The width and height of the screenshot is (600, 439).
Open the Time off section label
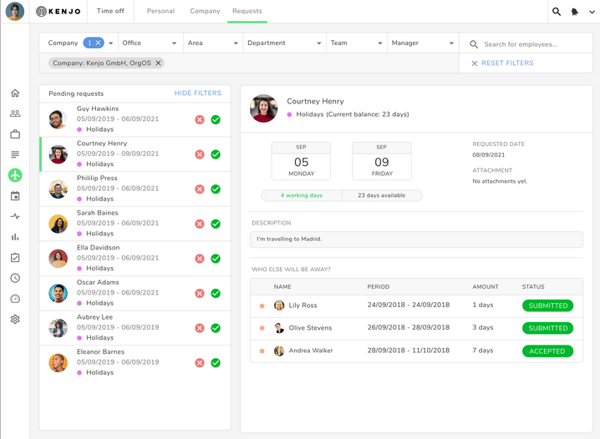click(x=110, y=11)
